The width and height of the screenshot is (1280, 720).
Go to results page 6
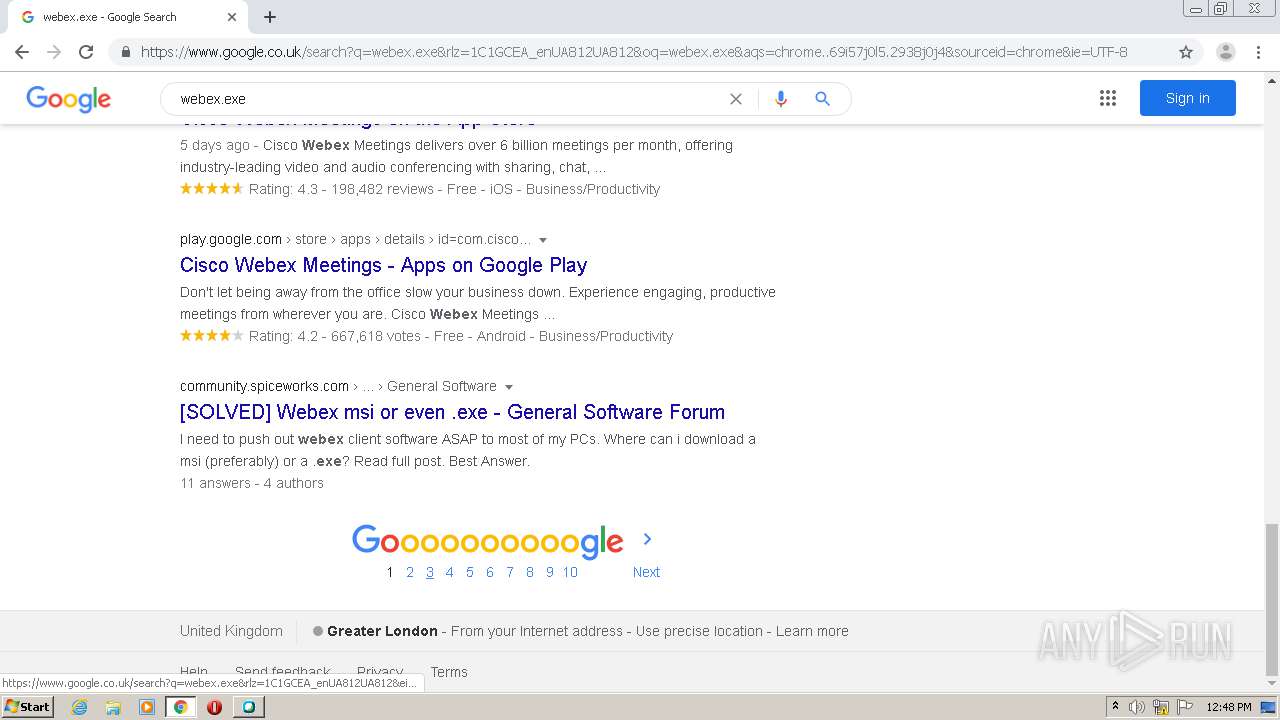point(490,572)
